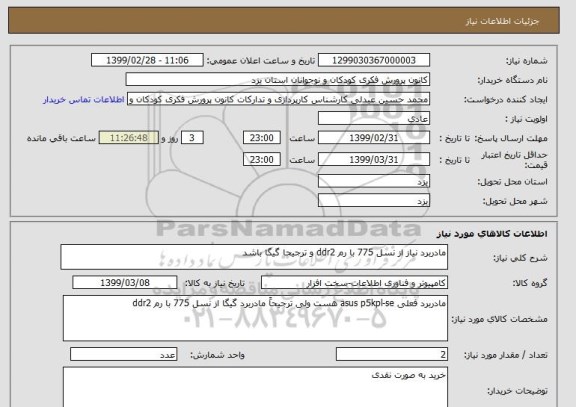Image resolution: width=576 pixels, height=407 pixels.
Task: Click the goods group field کامپیوتر و فناوری اطلاعات
Action: pos(354,283)
